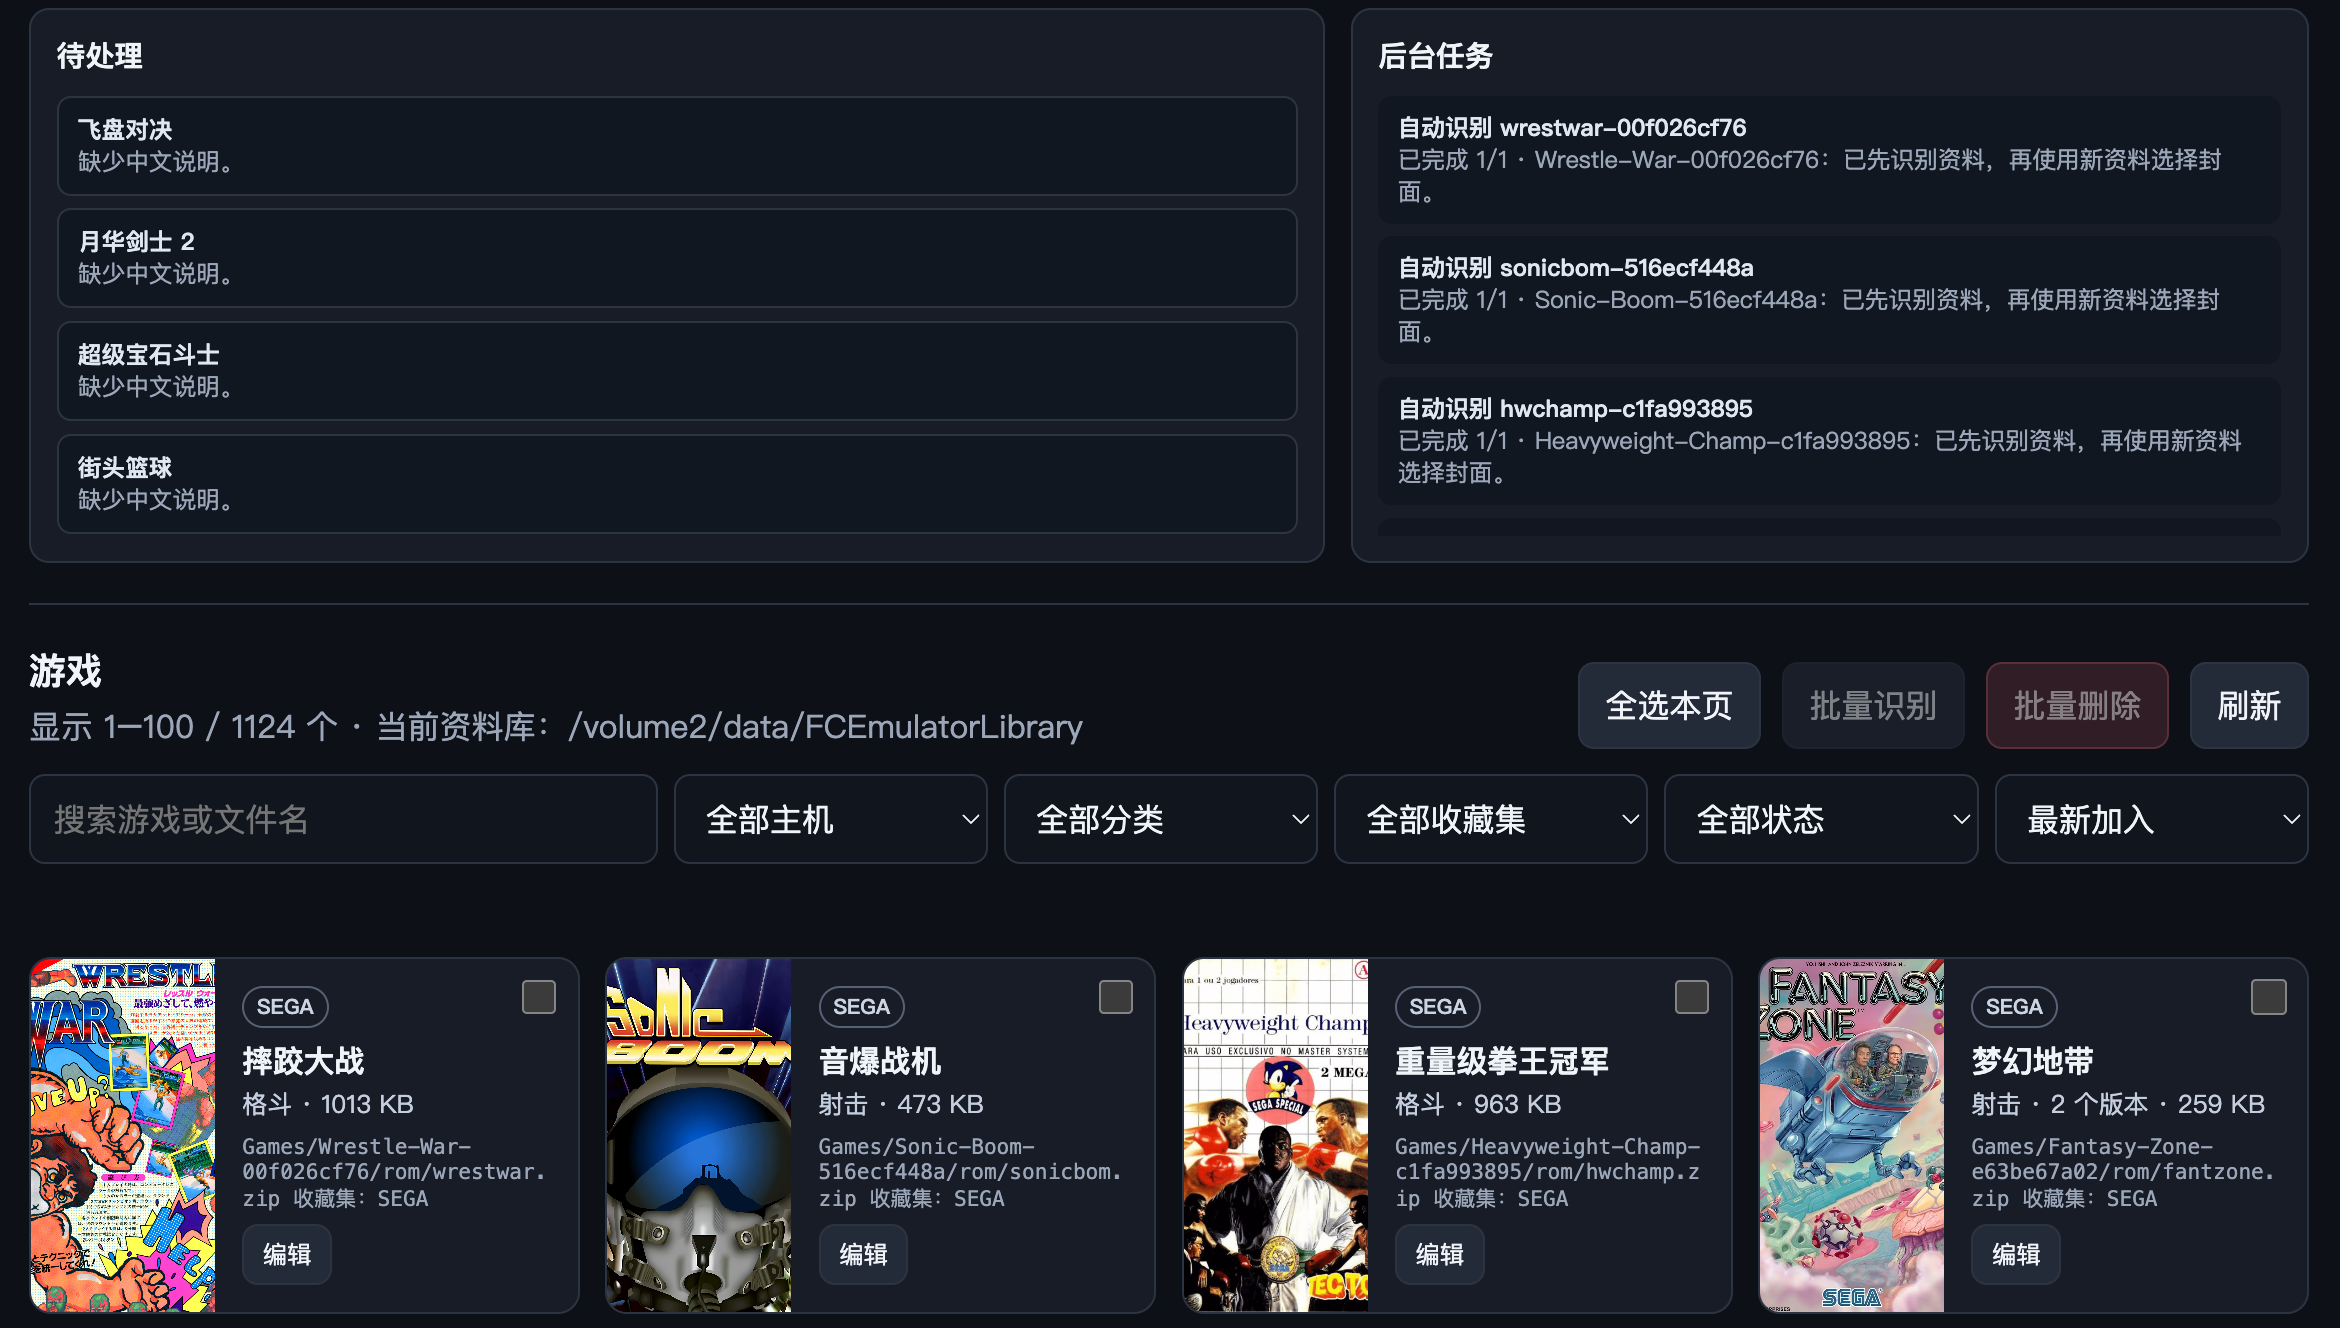The image size is (2340, 1328).
Task: Click SEGA tag on 音爆战机 card
Action: pos(862,1007)
